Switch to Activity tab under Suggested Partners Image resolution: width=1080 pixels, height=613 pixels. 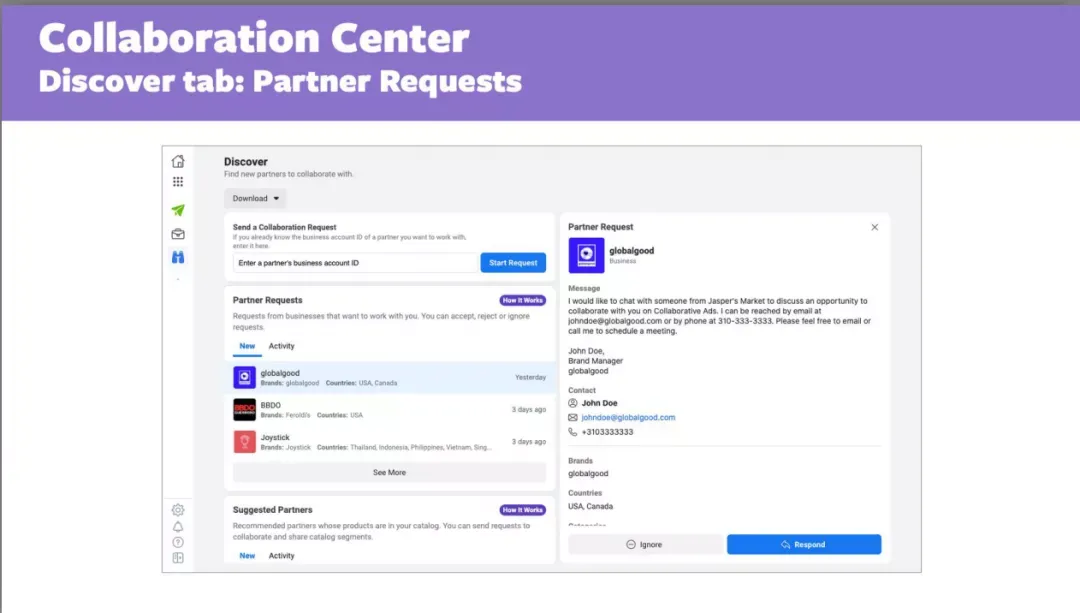[282, 556]
